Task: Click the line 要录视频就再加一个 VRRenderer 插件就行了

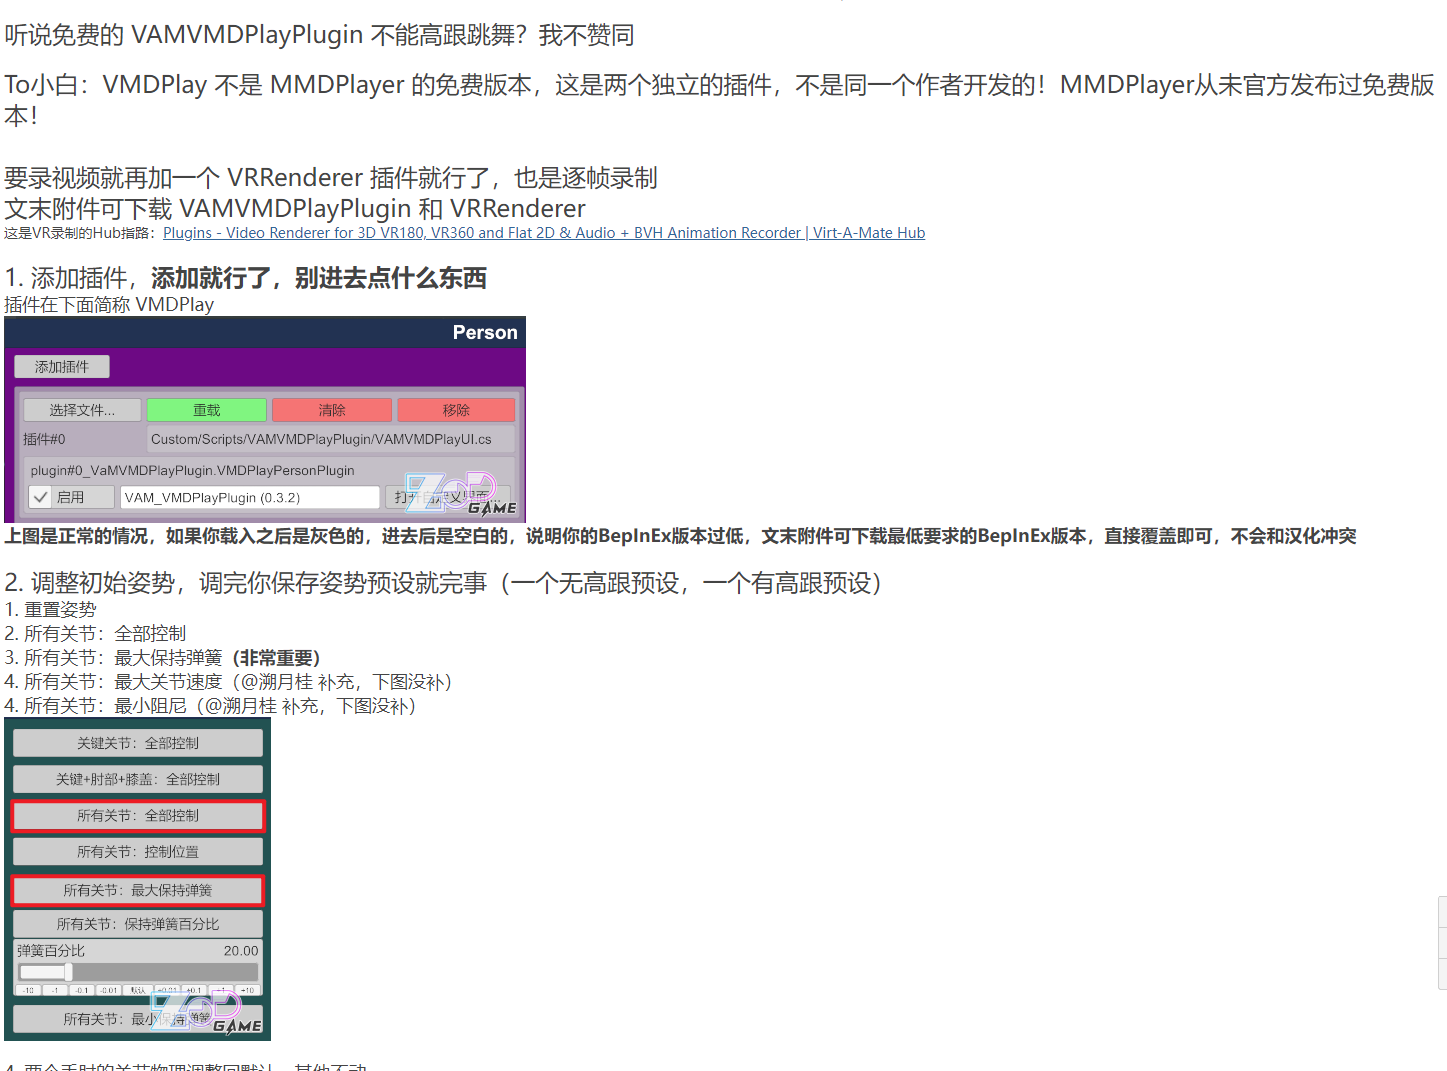Action: tap(331, 178)
